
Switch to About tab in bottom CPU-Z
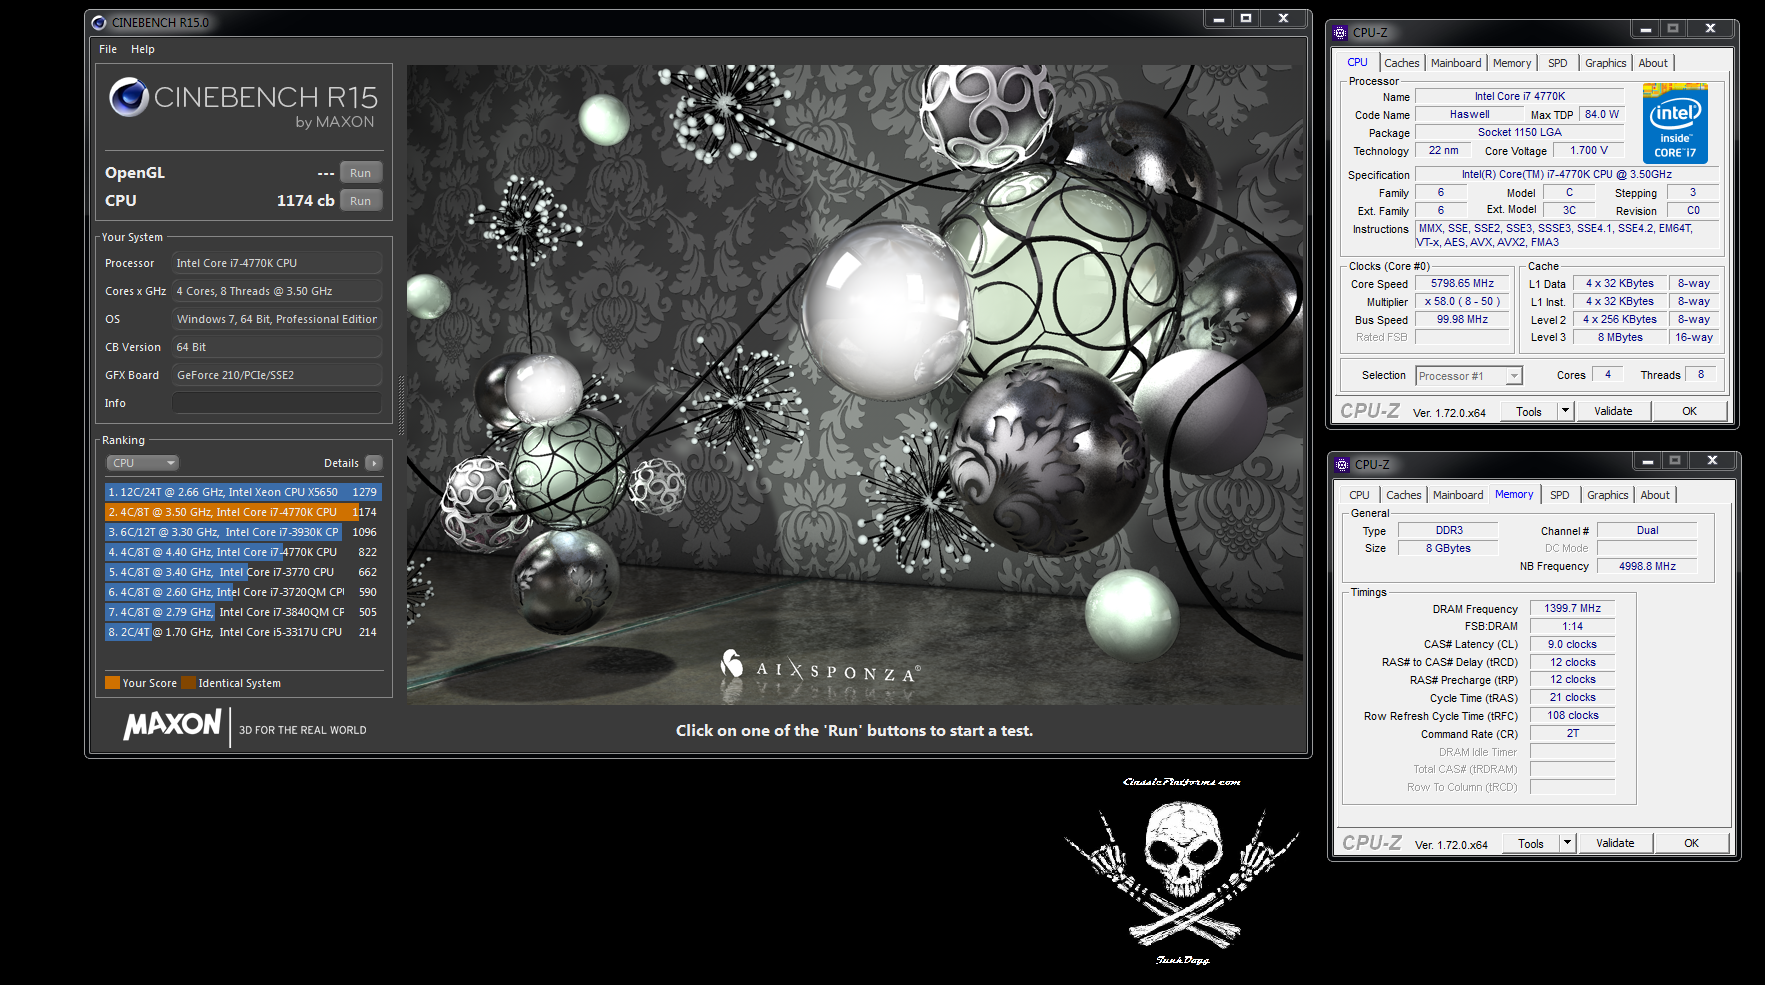coord(1655,495)
